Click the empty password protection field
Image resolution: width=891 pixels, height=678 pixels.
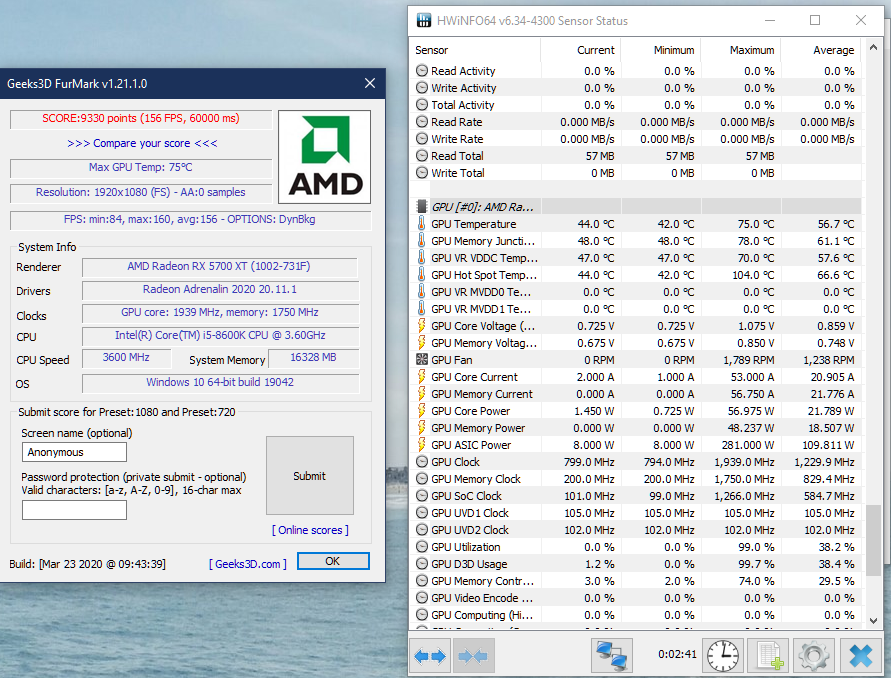tap(74, 510)
